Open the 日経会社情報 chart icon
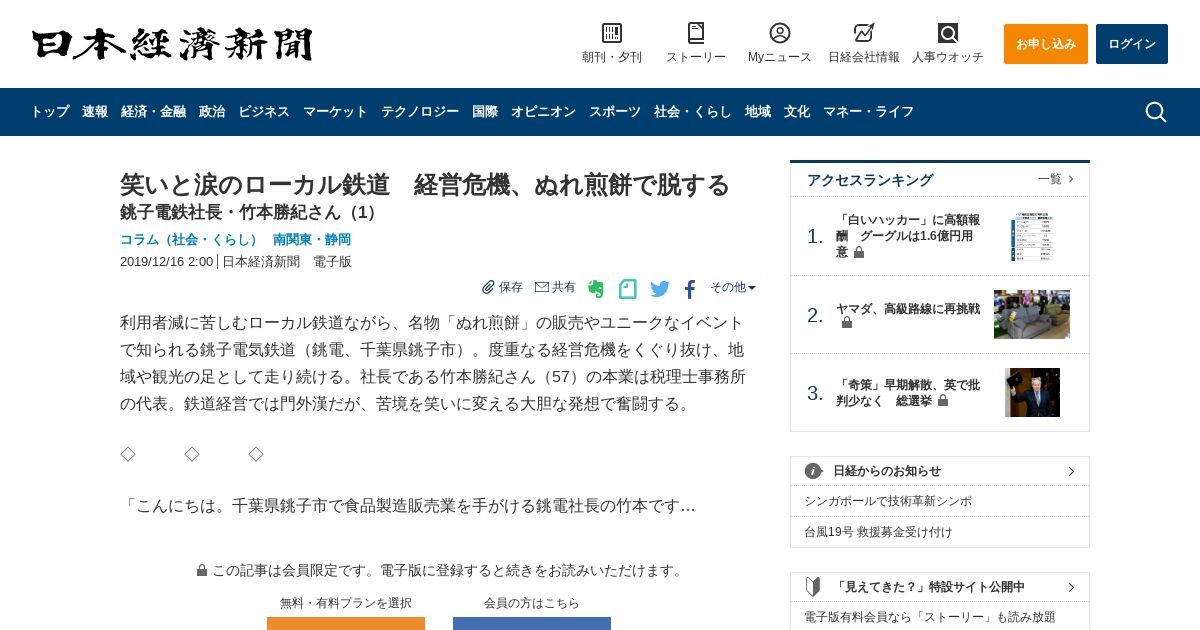This screenshot has width=1200, height=630. pyautogui.click(x=864, y=33)
